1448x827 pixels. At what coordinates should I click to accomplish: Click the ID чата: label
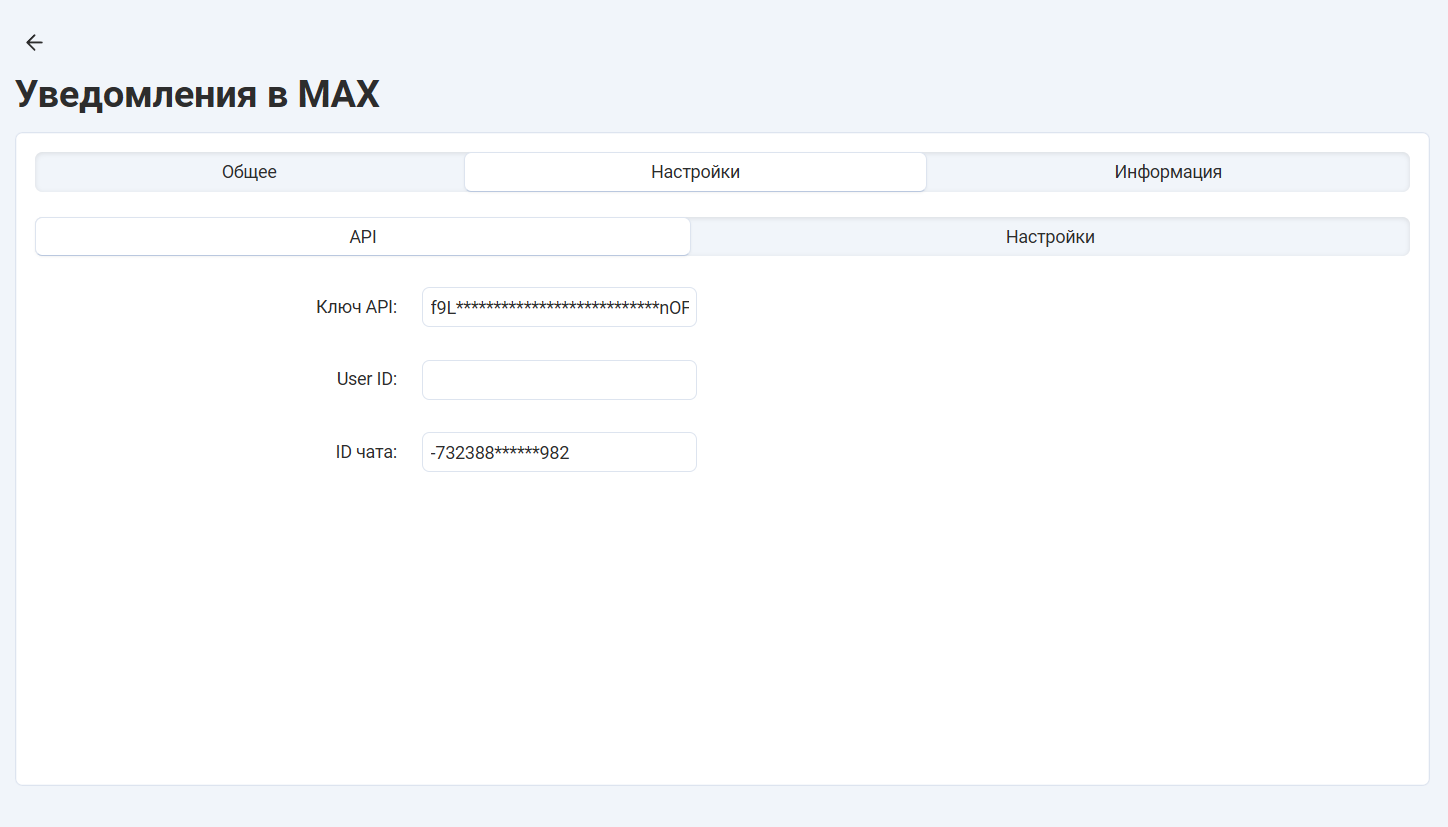point(366,452)
